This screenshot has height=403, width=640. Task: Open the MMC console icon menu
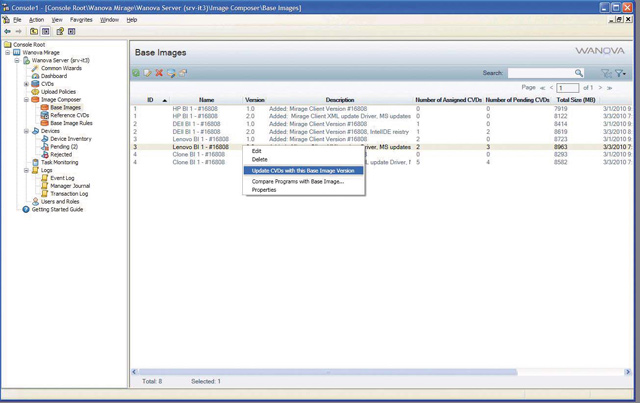6,20
